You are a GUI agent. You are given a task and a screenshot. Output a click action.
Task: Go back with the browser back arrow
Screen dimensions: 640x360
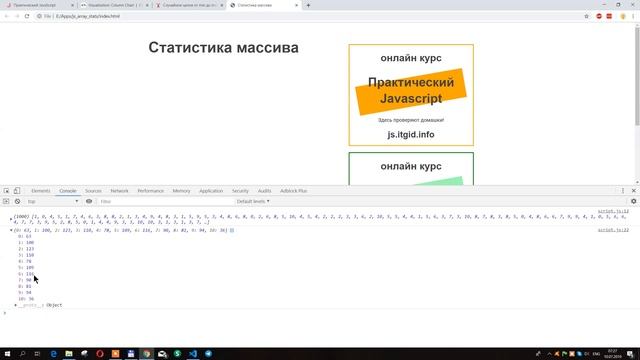[7, 16]
